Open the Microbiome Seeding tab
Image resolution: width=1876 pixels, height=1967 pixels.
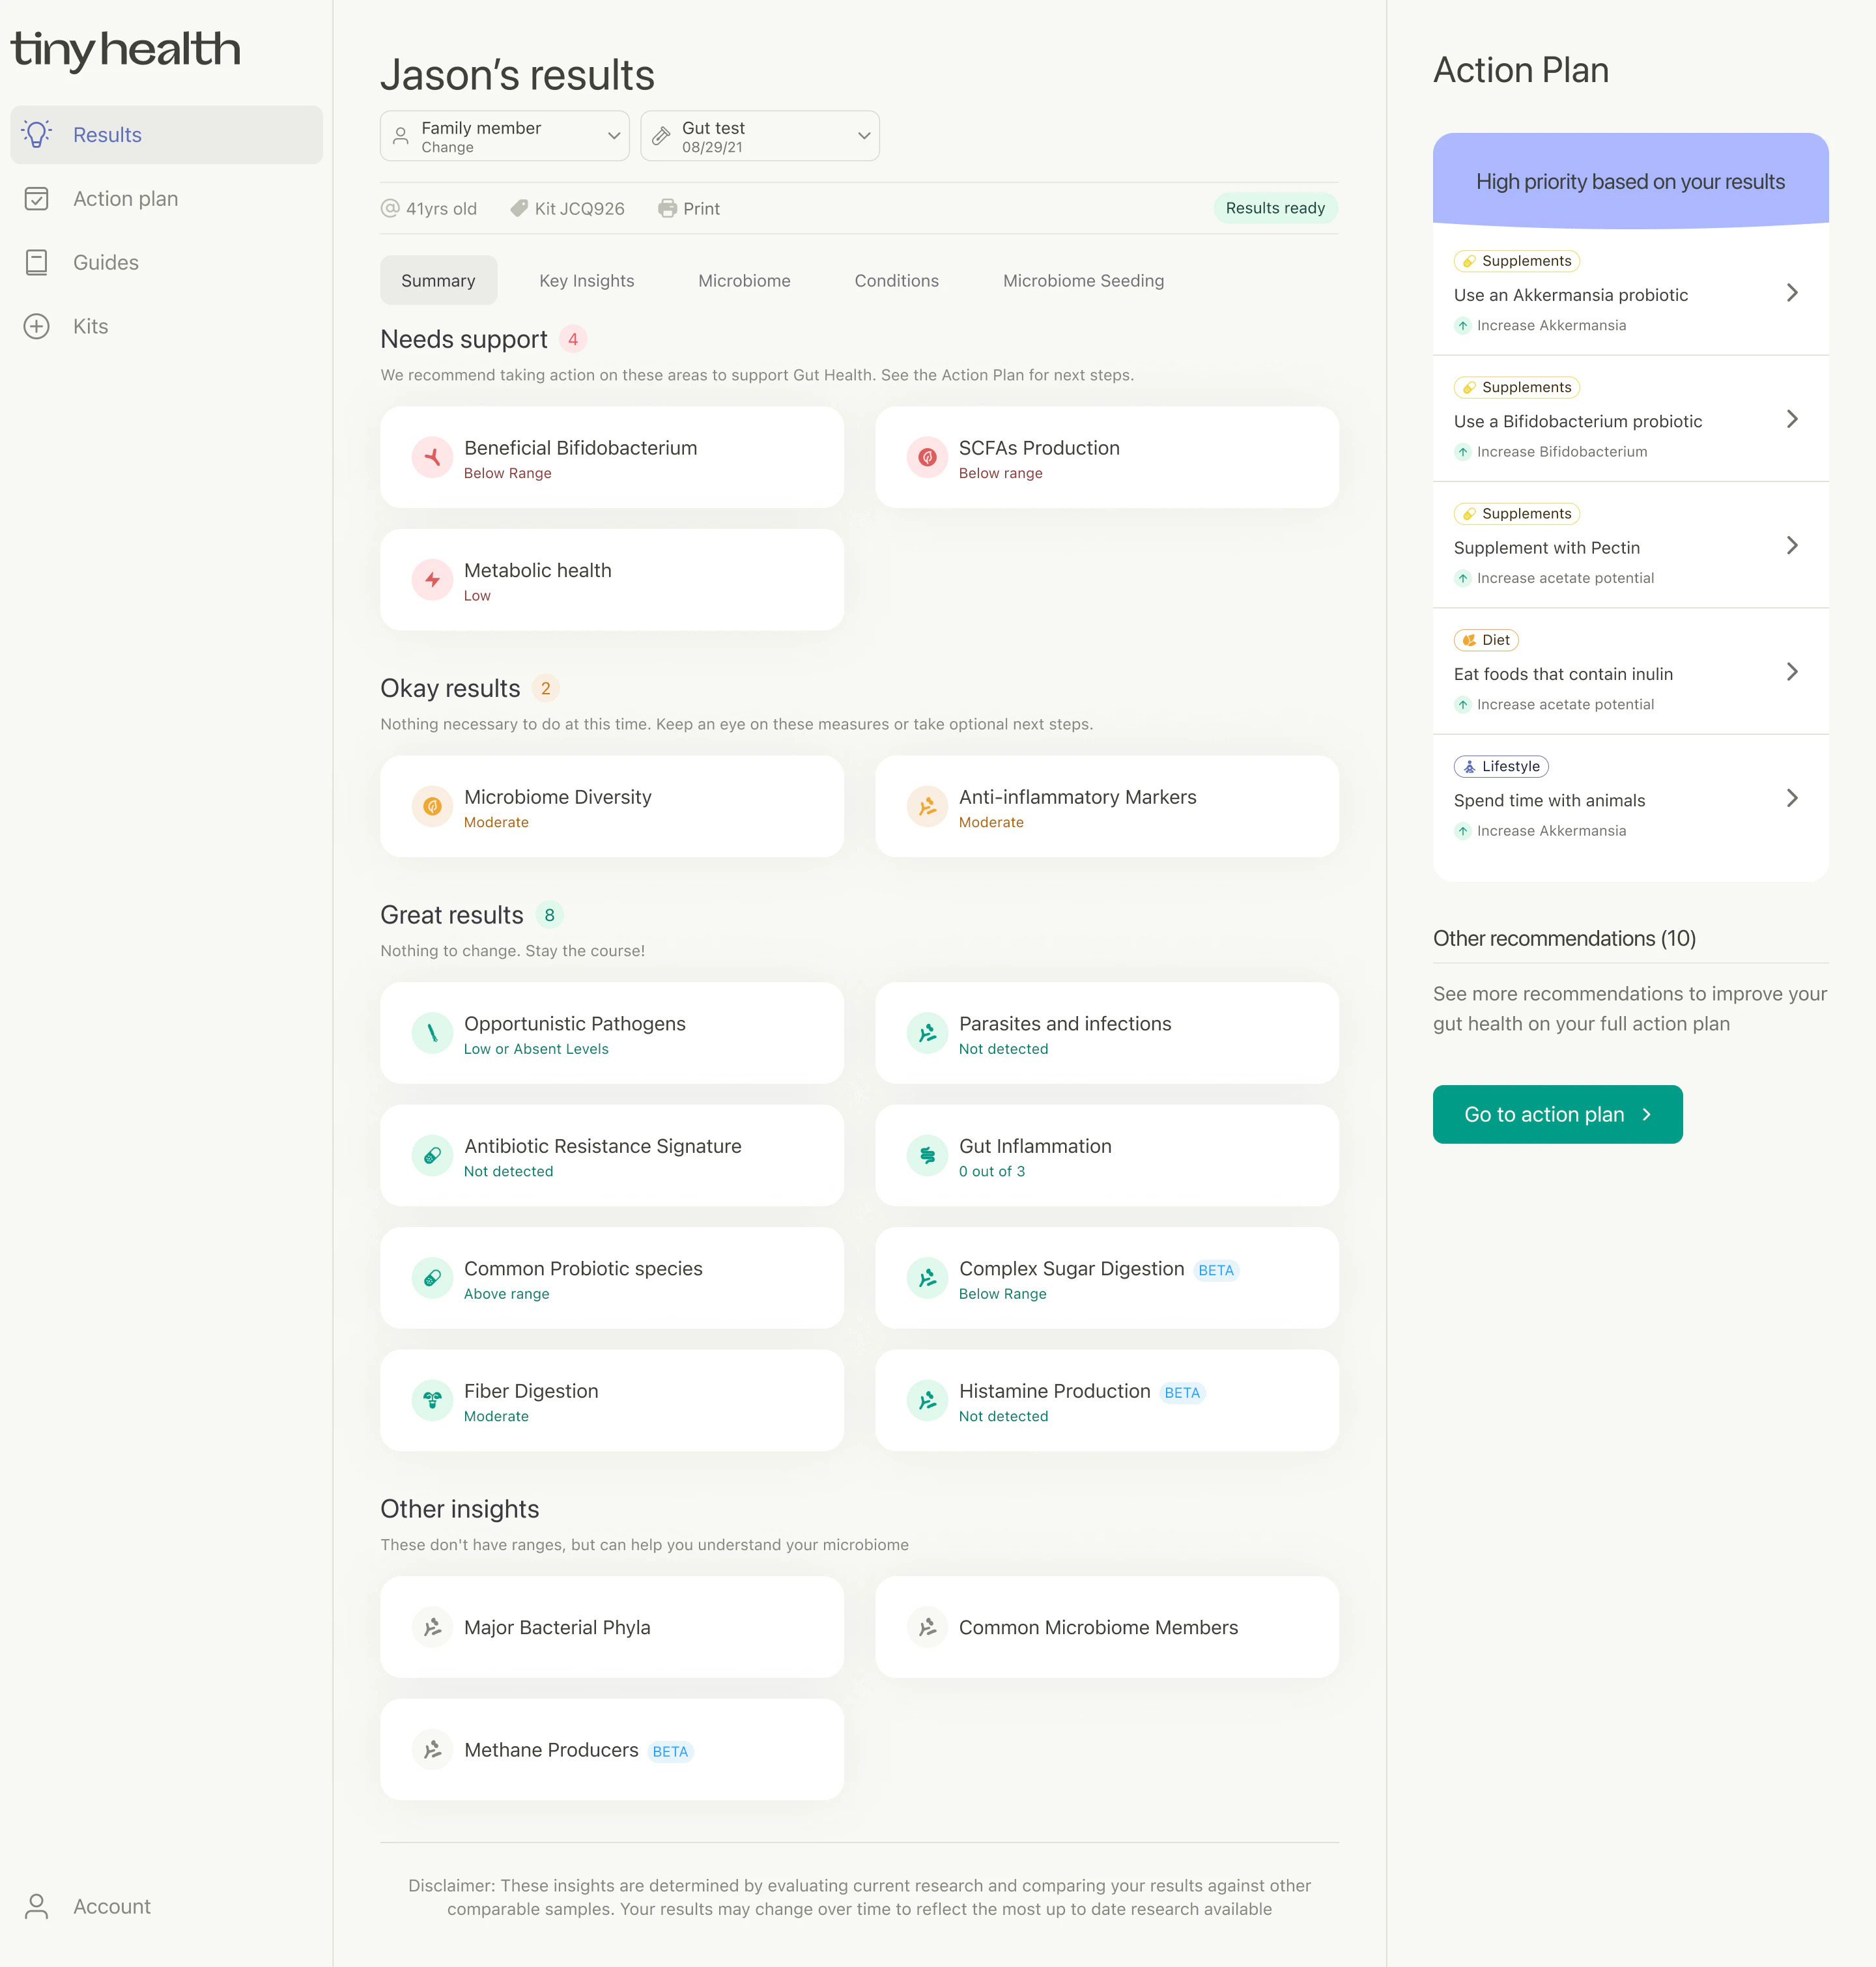click(1083, 281)
